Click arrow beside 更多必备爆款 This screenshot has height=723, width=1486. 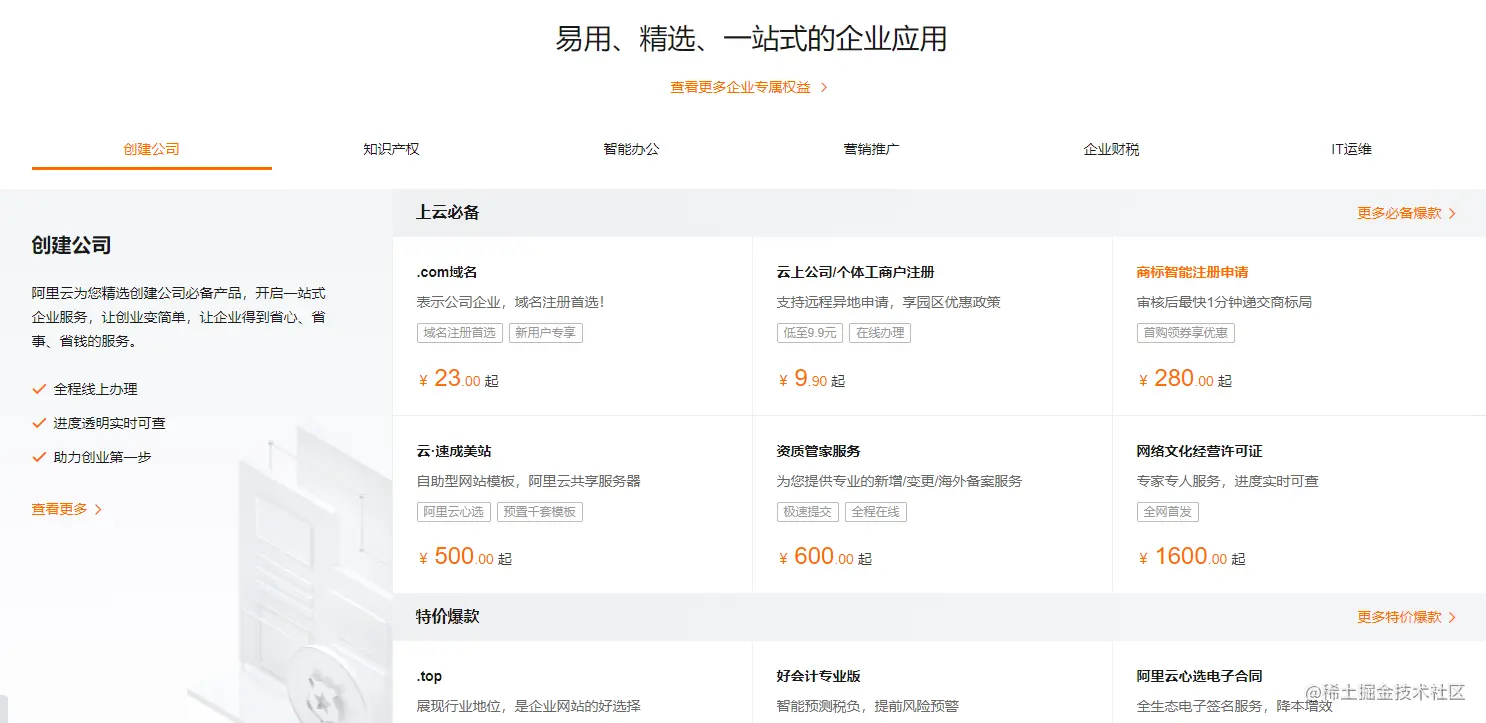click(x=1452, y=213)
